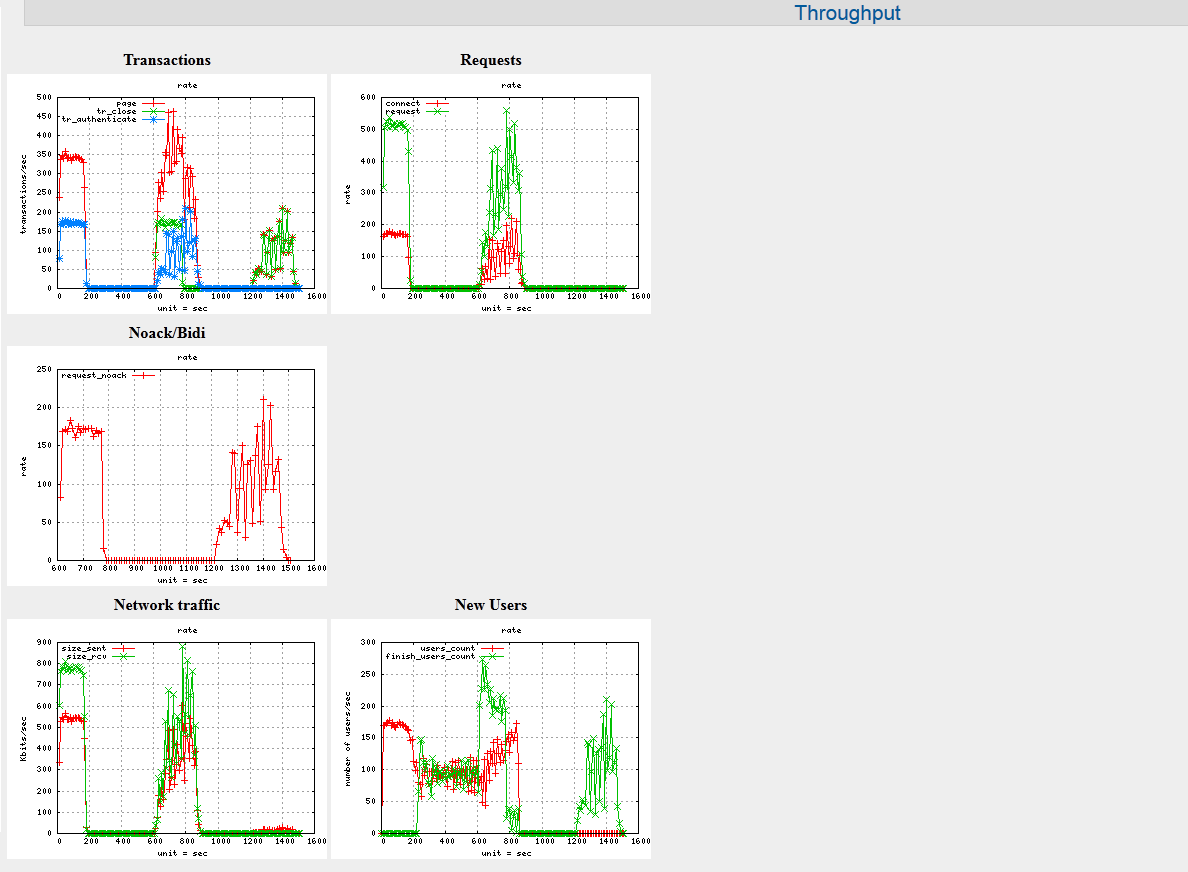Open the Noack/Bidi rate graph
The width and height of the screenshot is (1188, 872).
pyautogui.click(x=167, y=466)
